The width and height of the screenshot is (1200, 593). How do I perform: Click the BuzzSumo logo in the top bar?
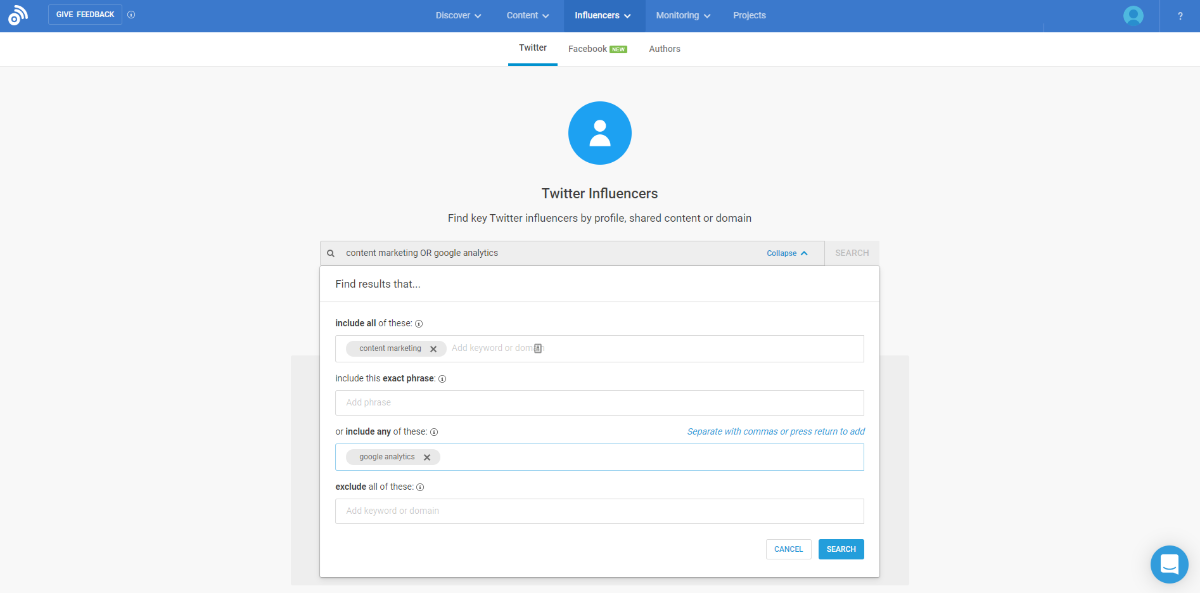point(19,14)
